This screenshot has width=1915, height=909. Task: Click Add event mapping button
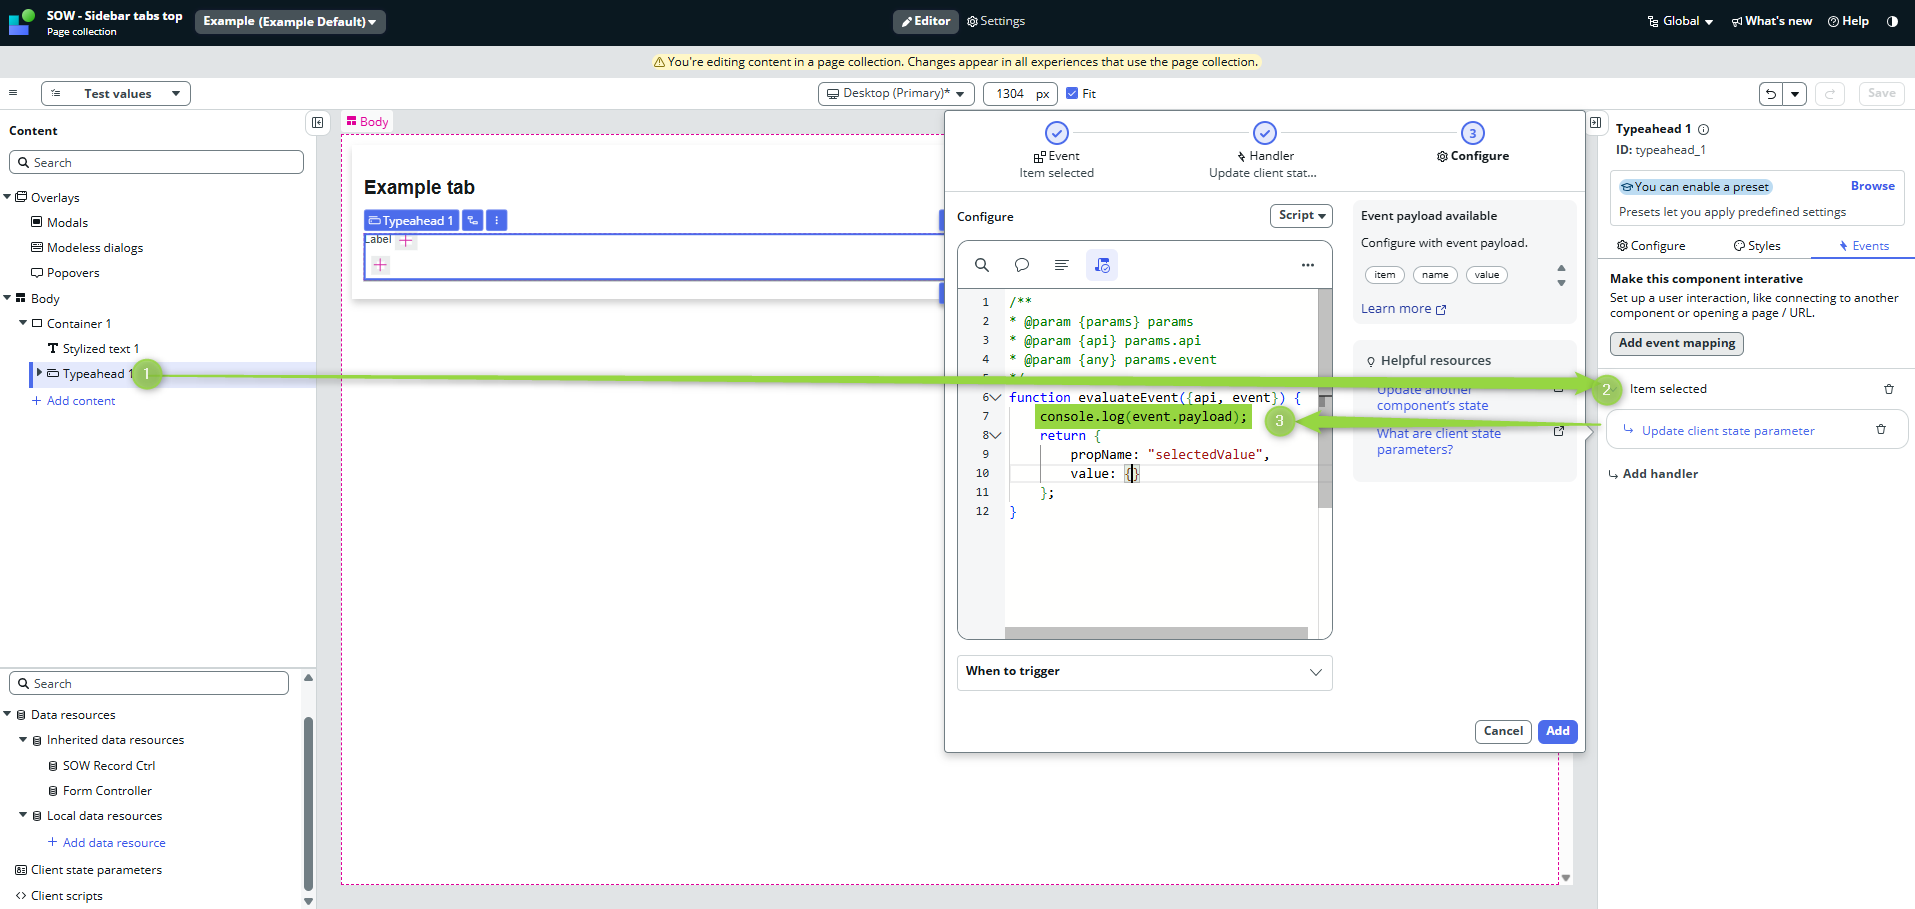point(1676,343)
